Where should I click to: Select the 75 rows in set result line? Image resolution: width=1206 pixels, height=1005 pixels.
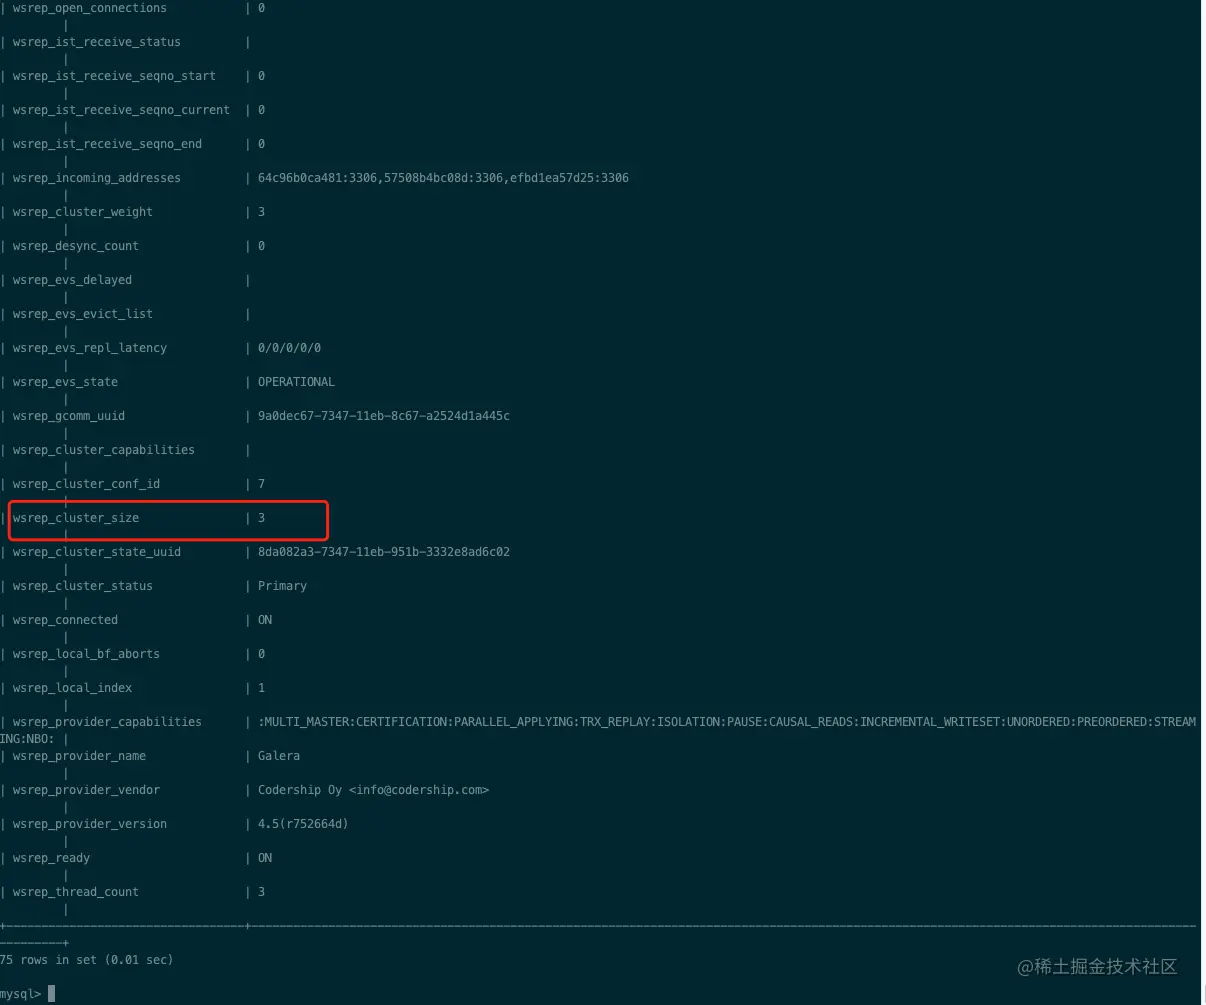87,960
